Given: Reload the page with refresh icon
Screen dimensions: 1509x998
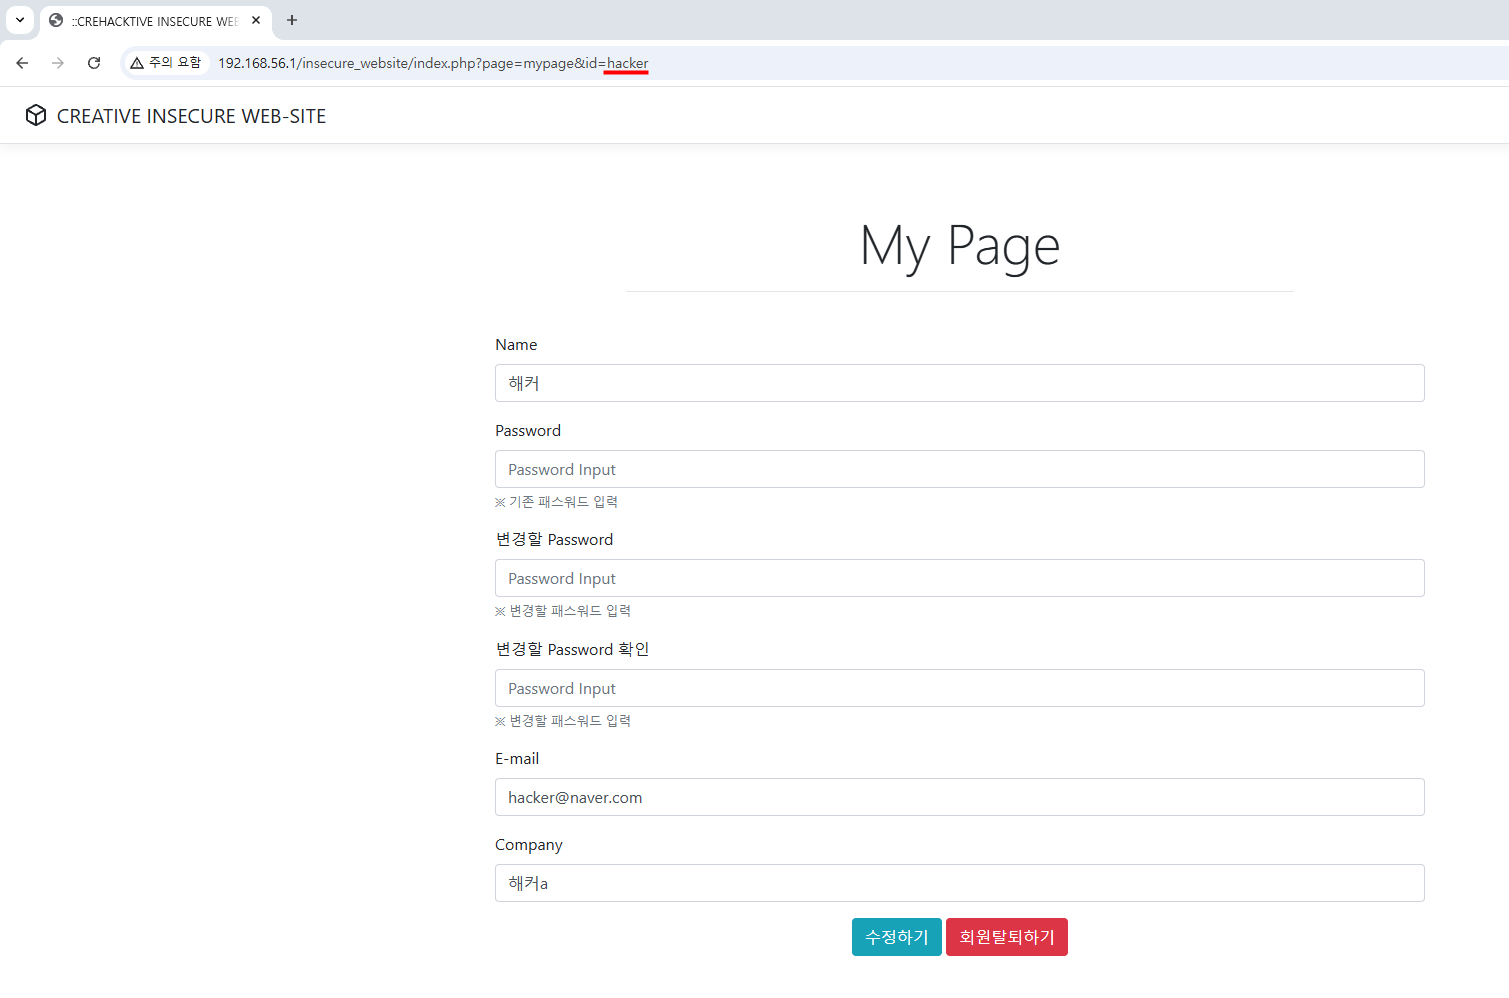Looking at the screenshot, I should tap(94, 63).
